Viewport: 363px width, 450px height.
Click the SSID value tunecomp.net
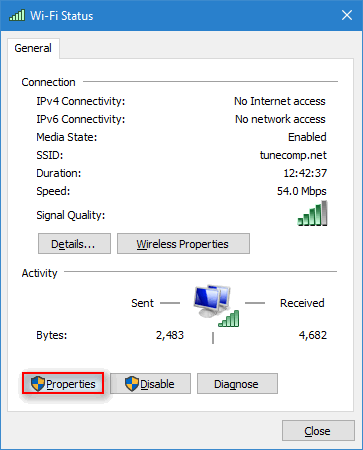tap(293, 155)
